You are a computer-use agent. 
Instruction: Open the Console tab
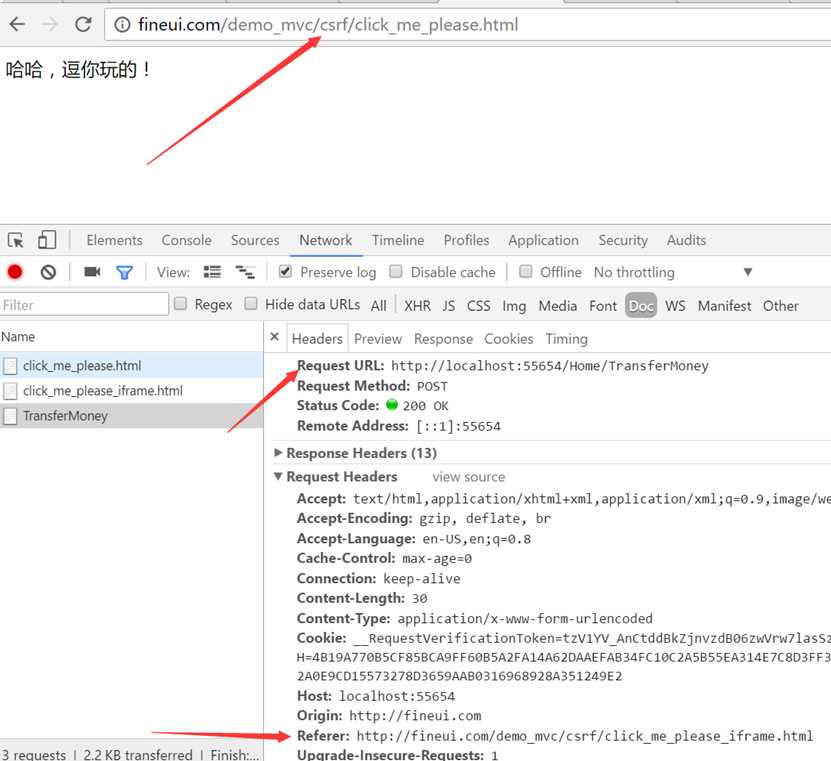tap(187, 241)
